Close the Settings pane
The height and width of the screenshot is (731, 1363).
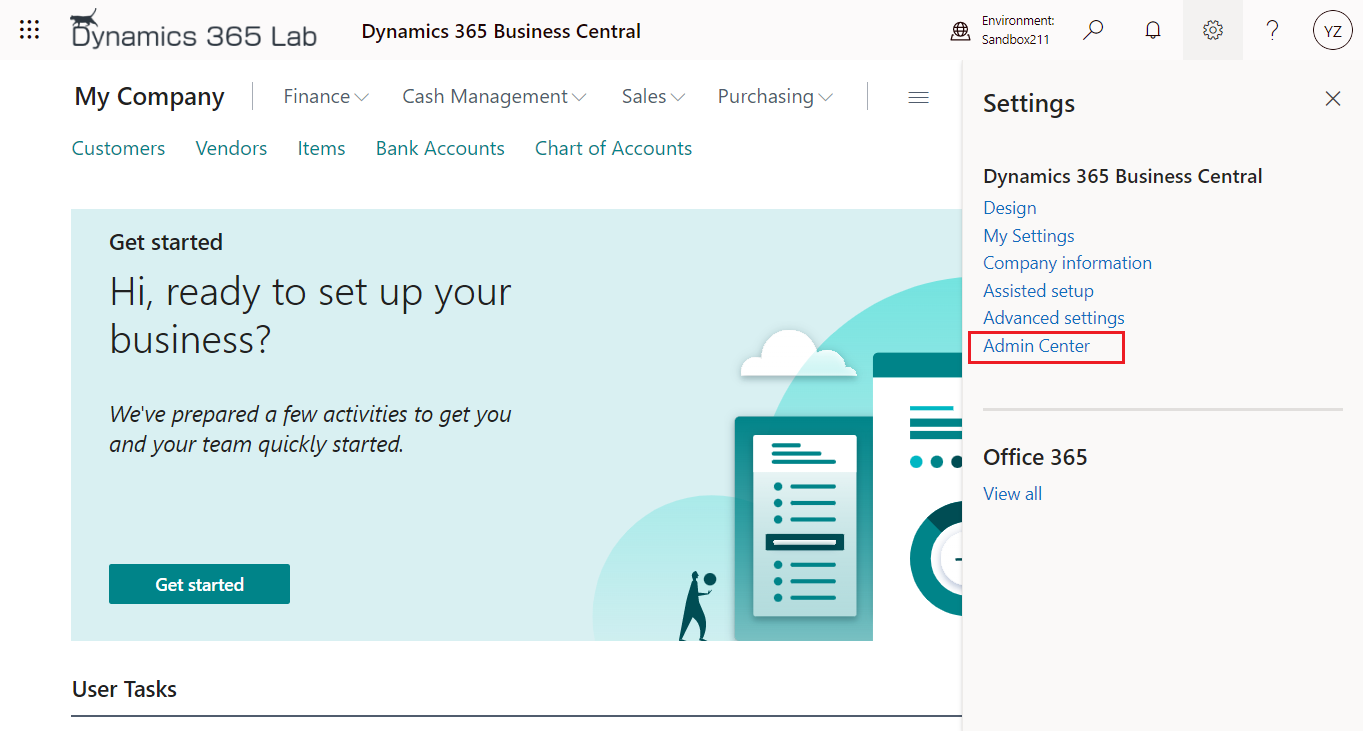pyautogui.click(x=1332, y=98)
